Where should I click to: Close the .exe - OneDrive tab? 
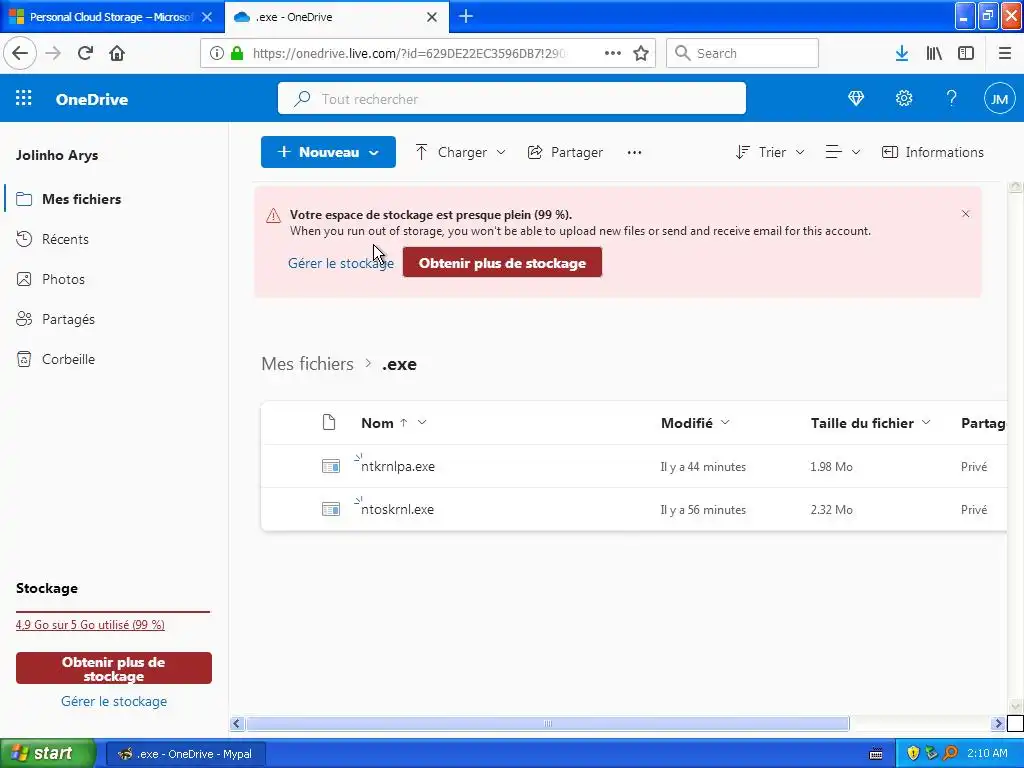pos(432,17)
